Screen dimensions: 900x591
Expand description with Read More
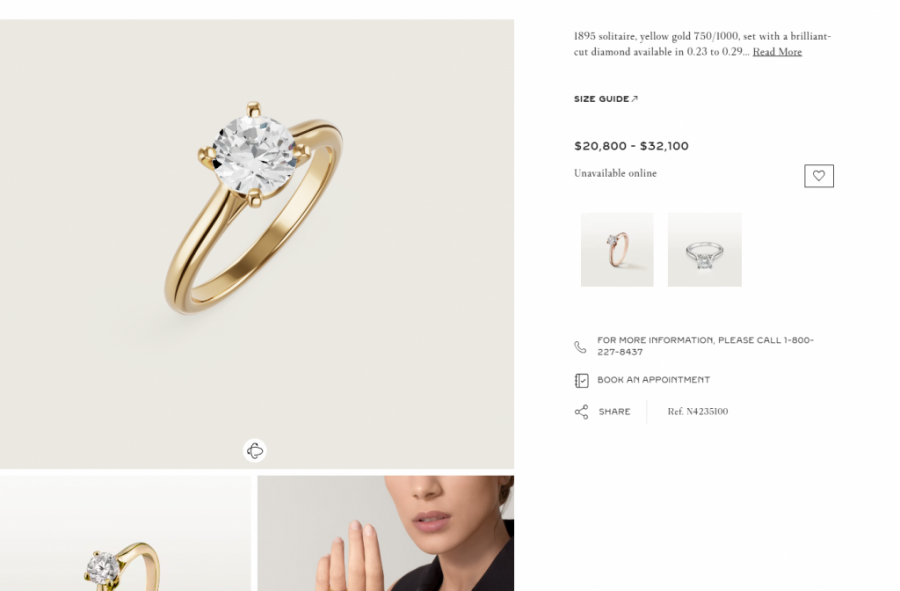[x=777, y=52]
